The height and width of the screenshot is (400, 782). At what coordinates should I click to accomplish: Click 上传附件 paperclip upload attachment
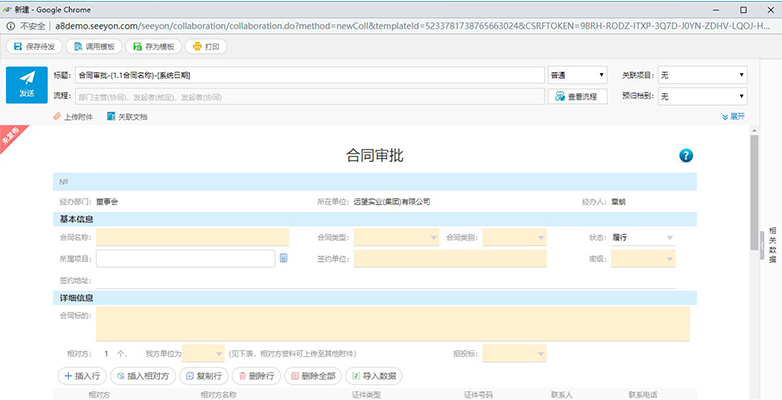(73, 117)
